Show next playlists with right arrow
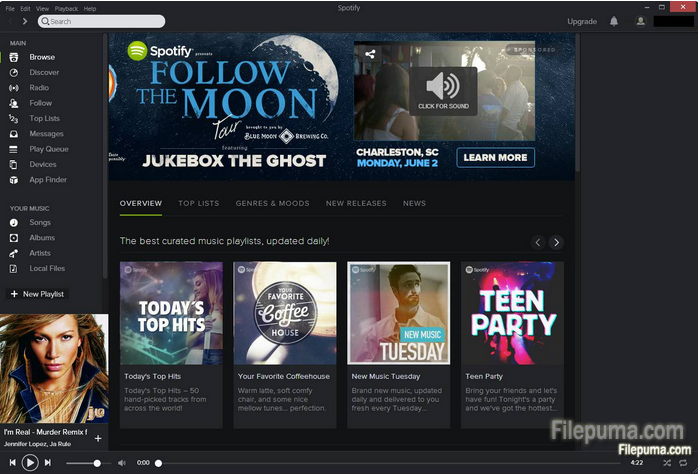Image resolution: width=698 pixels, height=475 pixels. [x=556, y=242]
